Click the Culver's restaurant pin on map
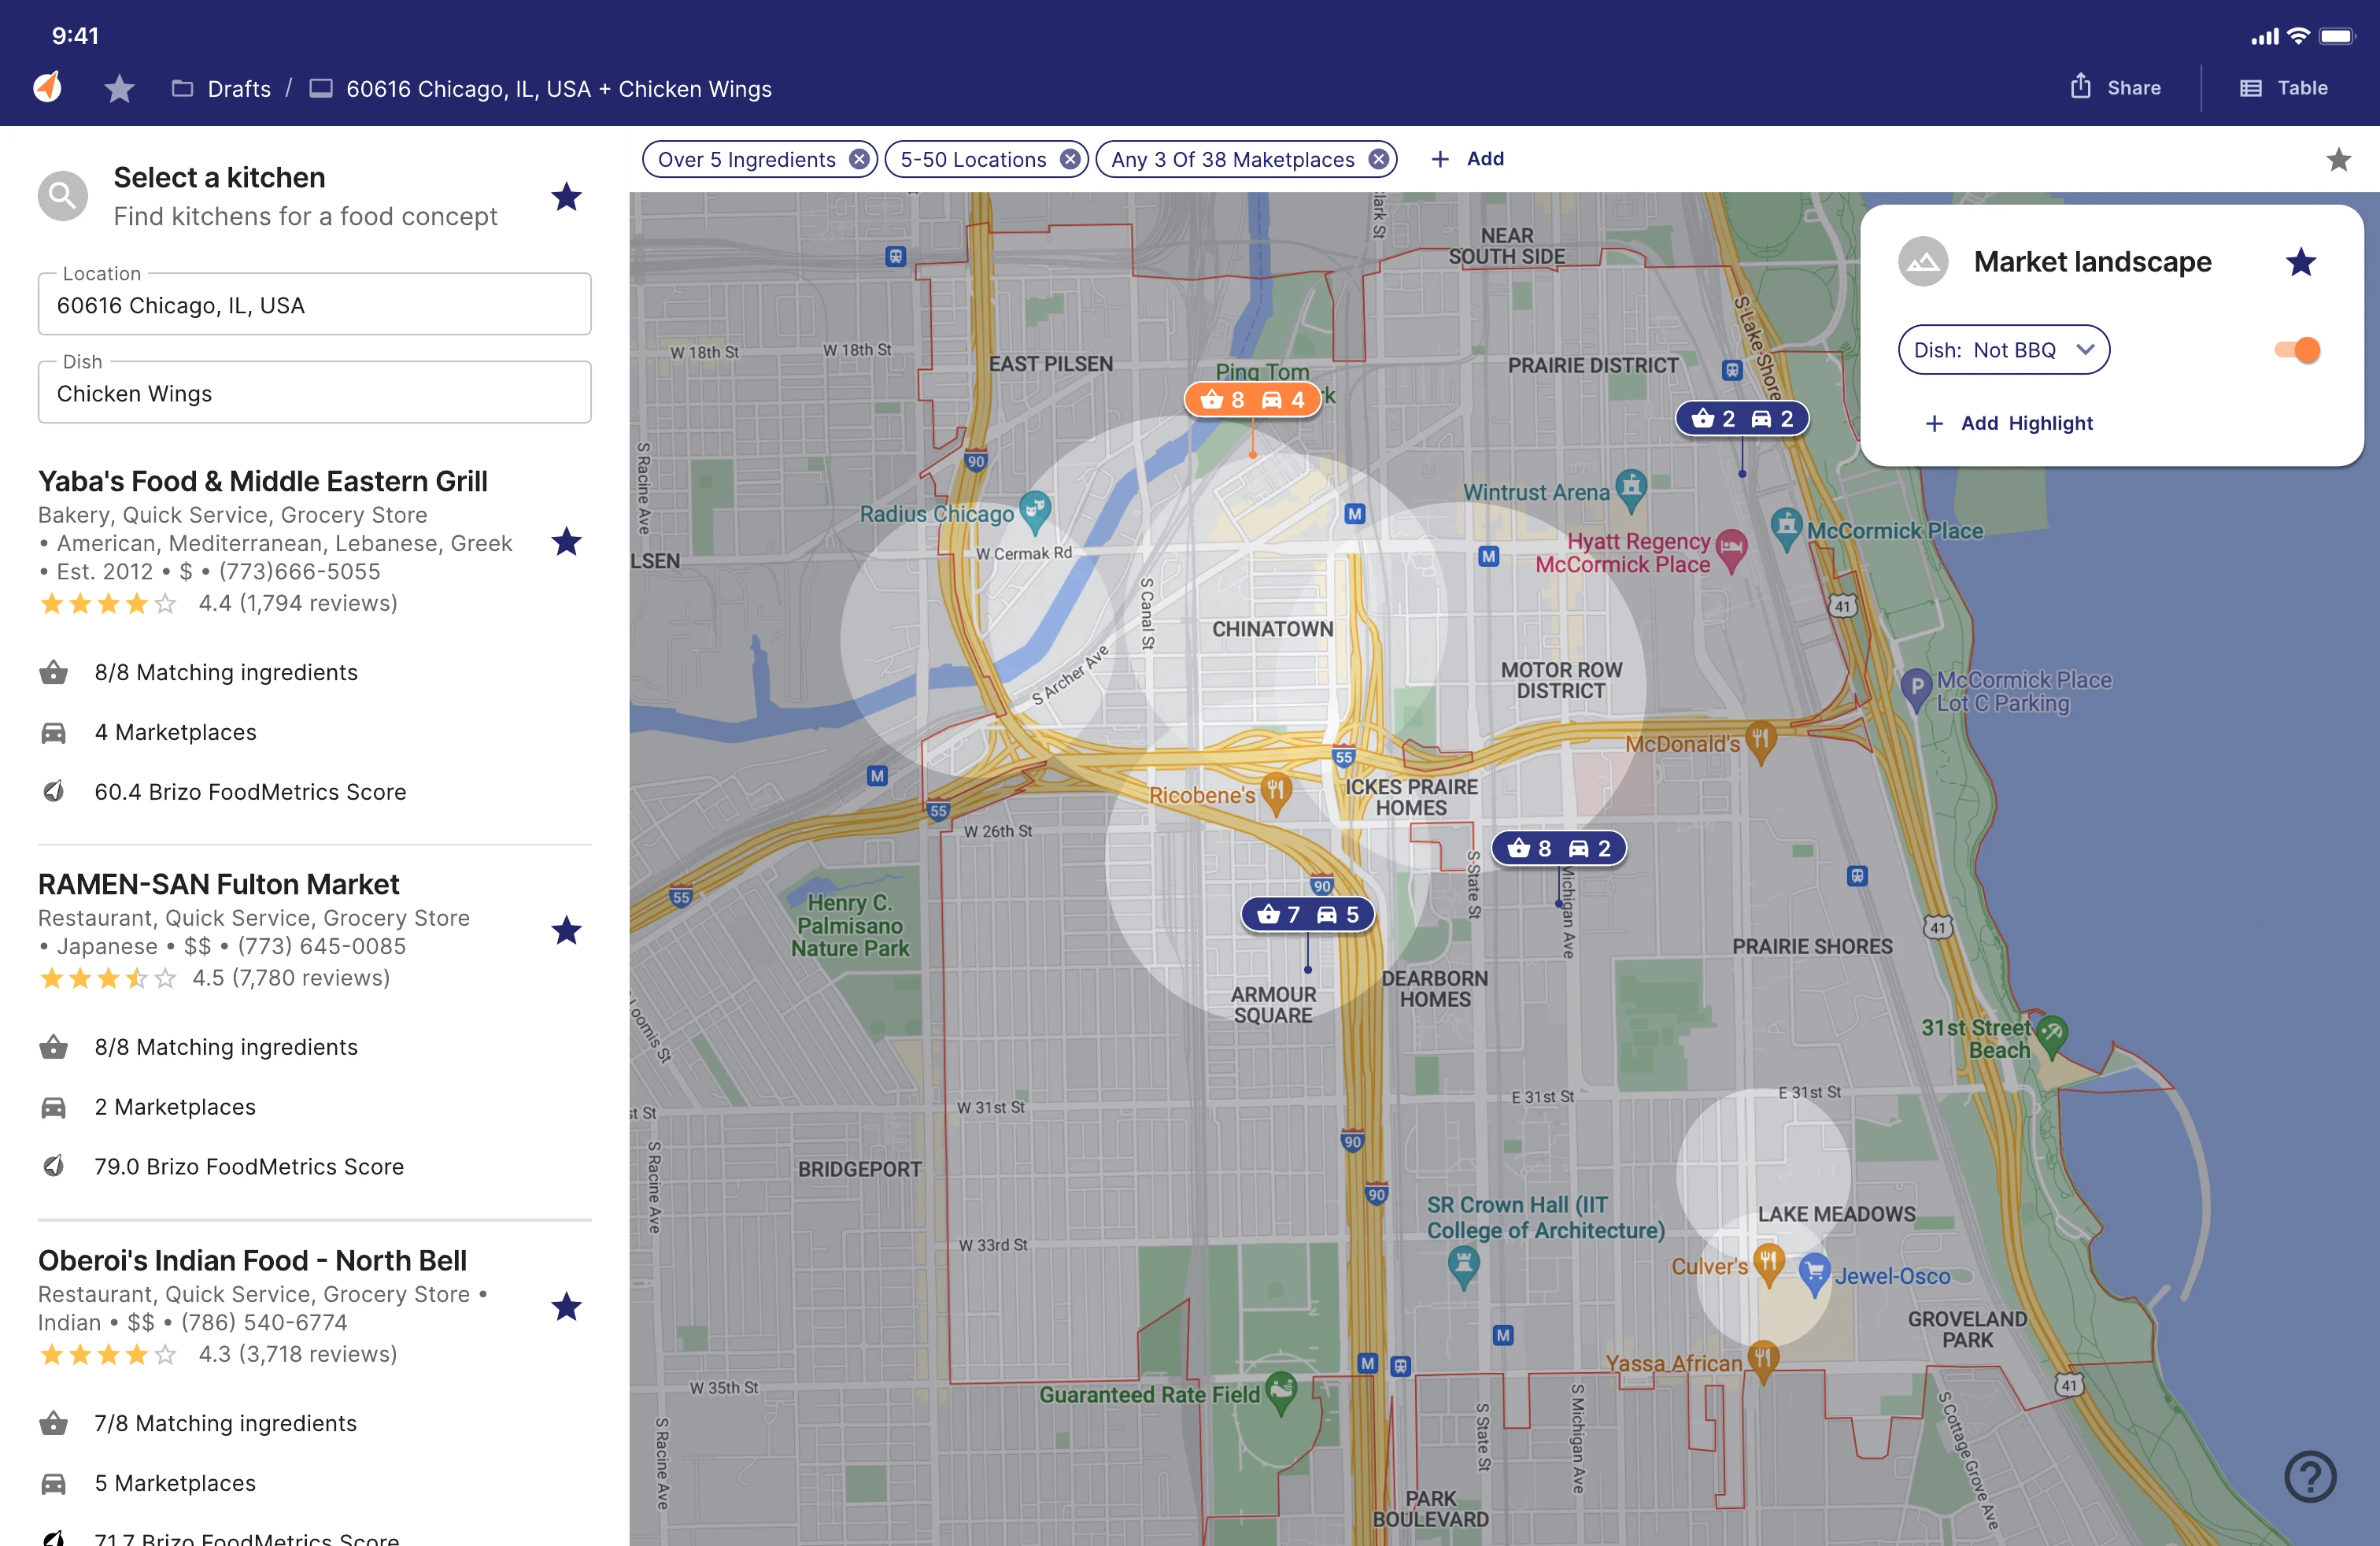The image size is (2380, 1546). click(1768, 1265)
